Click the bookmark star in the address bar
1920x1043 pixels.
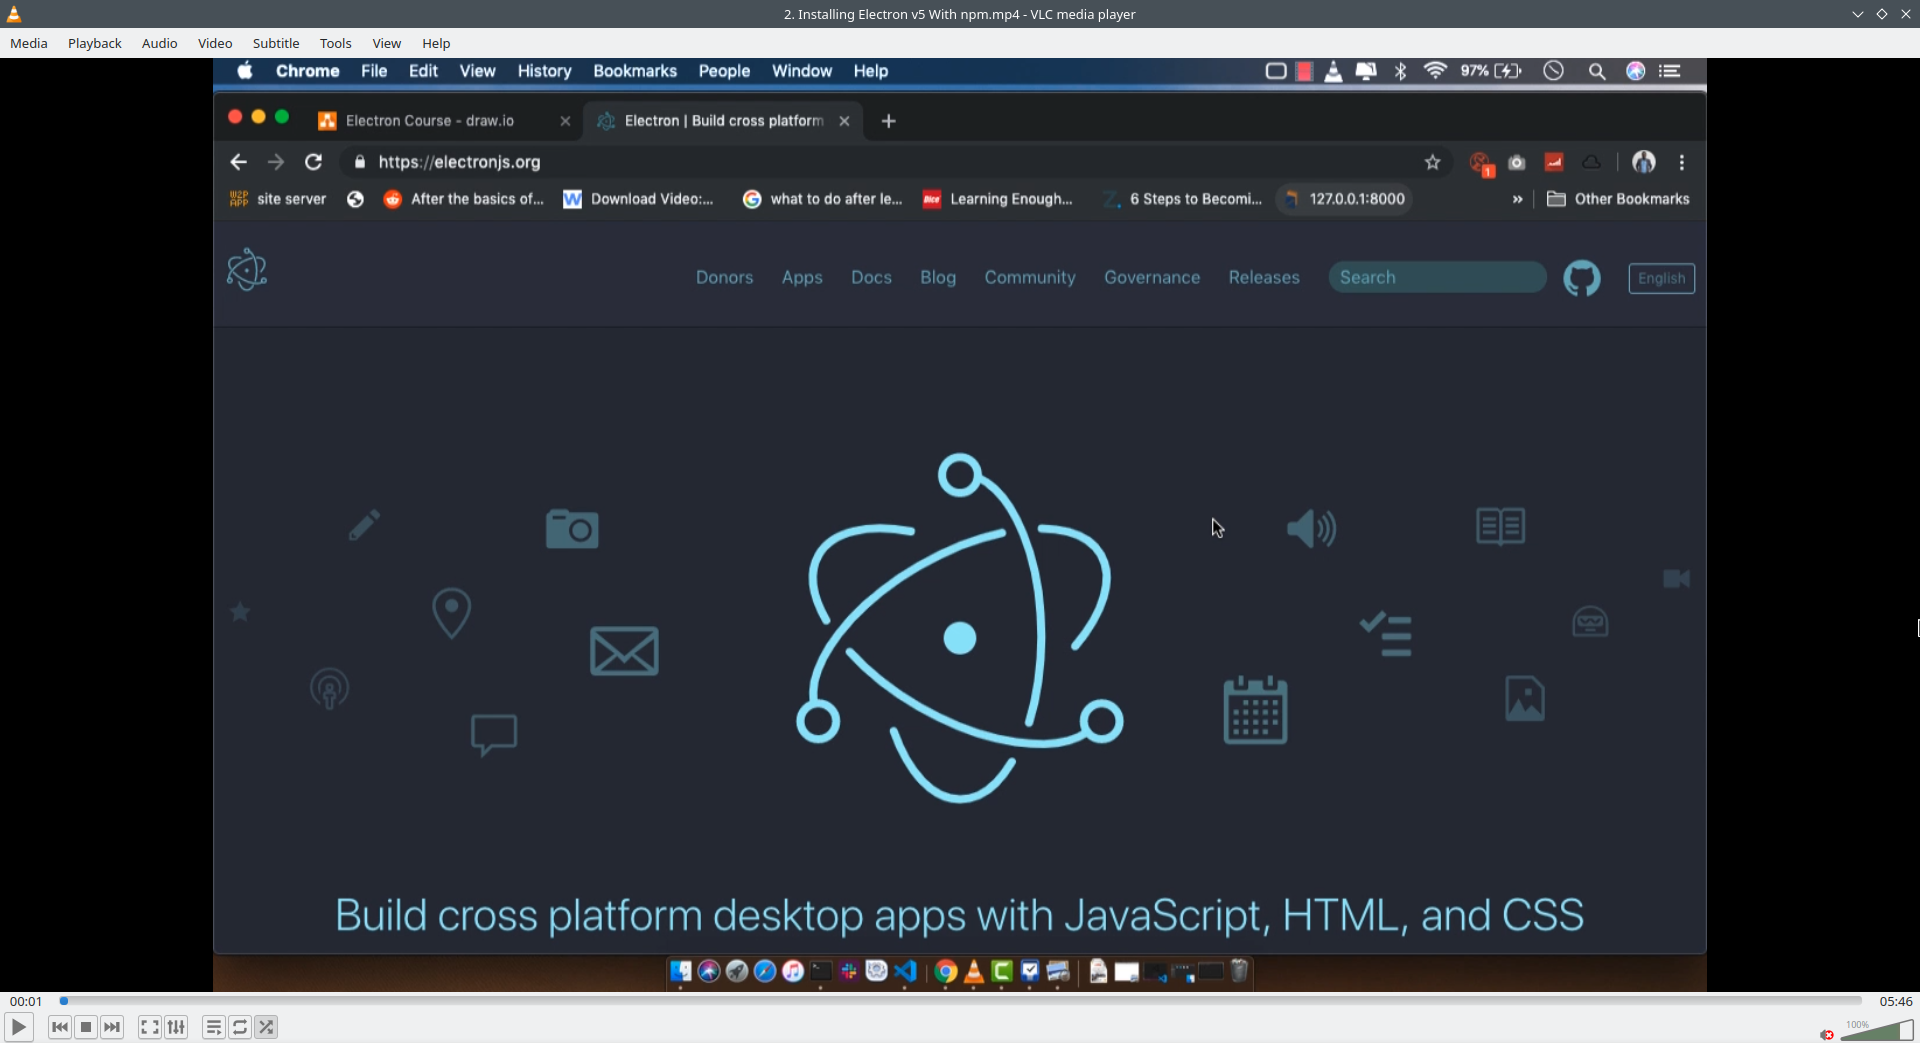[x=1433, y=162]
